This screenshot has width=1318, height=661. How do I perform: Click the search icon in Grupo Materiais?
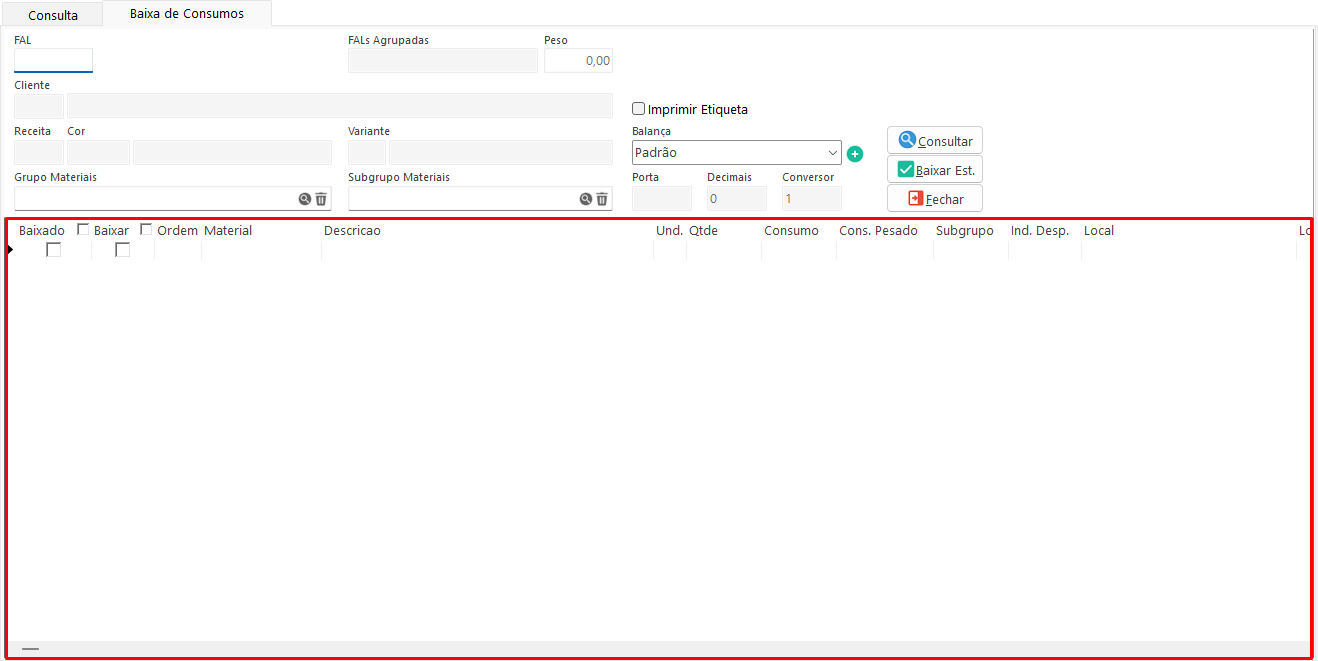point(304,199)
